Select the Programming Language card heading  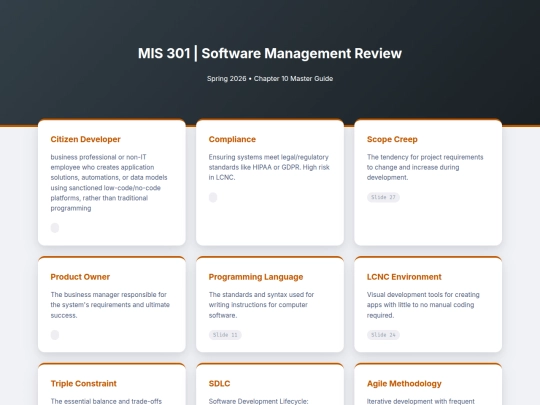tap(256, 277)
